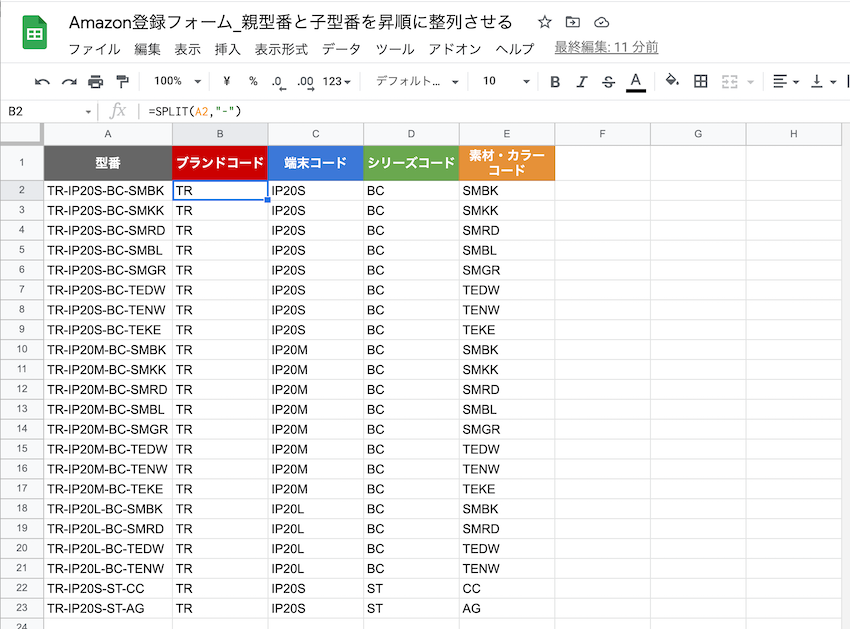Viewport: 850px width, 629px height.
Task: Click the 最終編集: 11 分前 link
Action: [605, 48]
